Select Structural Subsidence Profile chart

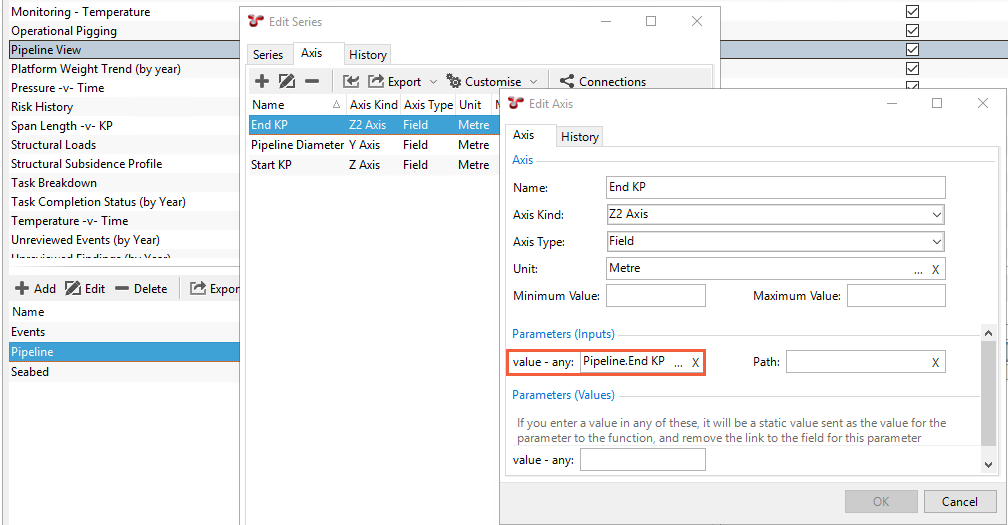click(x=86, y=163)
